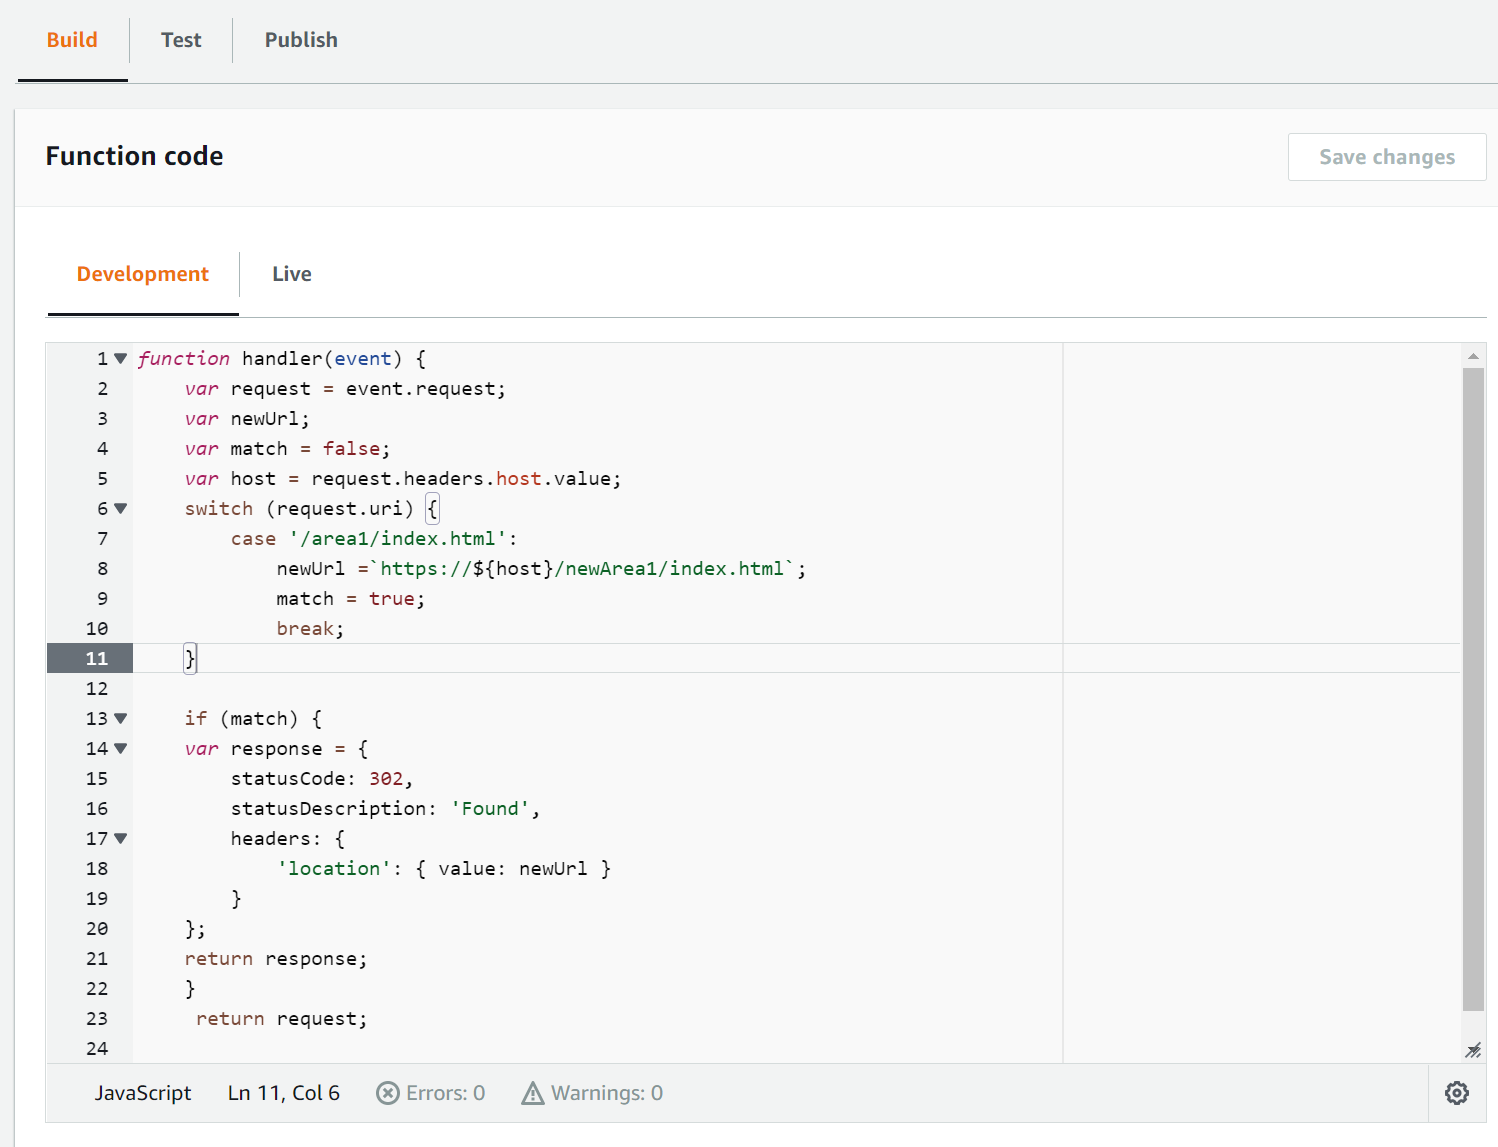Viewport: 1498px width, 1147px height.
Task: Click the vertical scrollbar in code editor
Action: (1472, 688)
